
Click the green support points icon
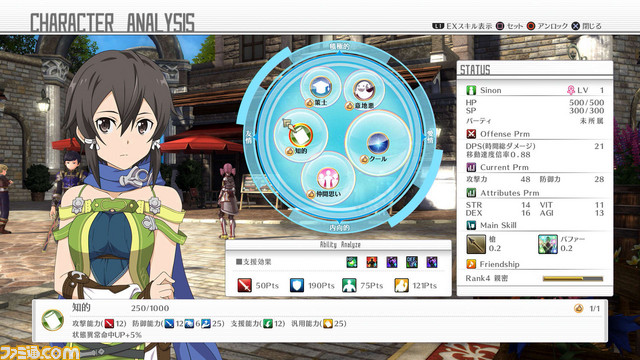point(349,285)
